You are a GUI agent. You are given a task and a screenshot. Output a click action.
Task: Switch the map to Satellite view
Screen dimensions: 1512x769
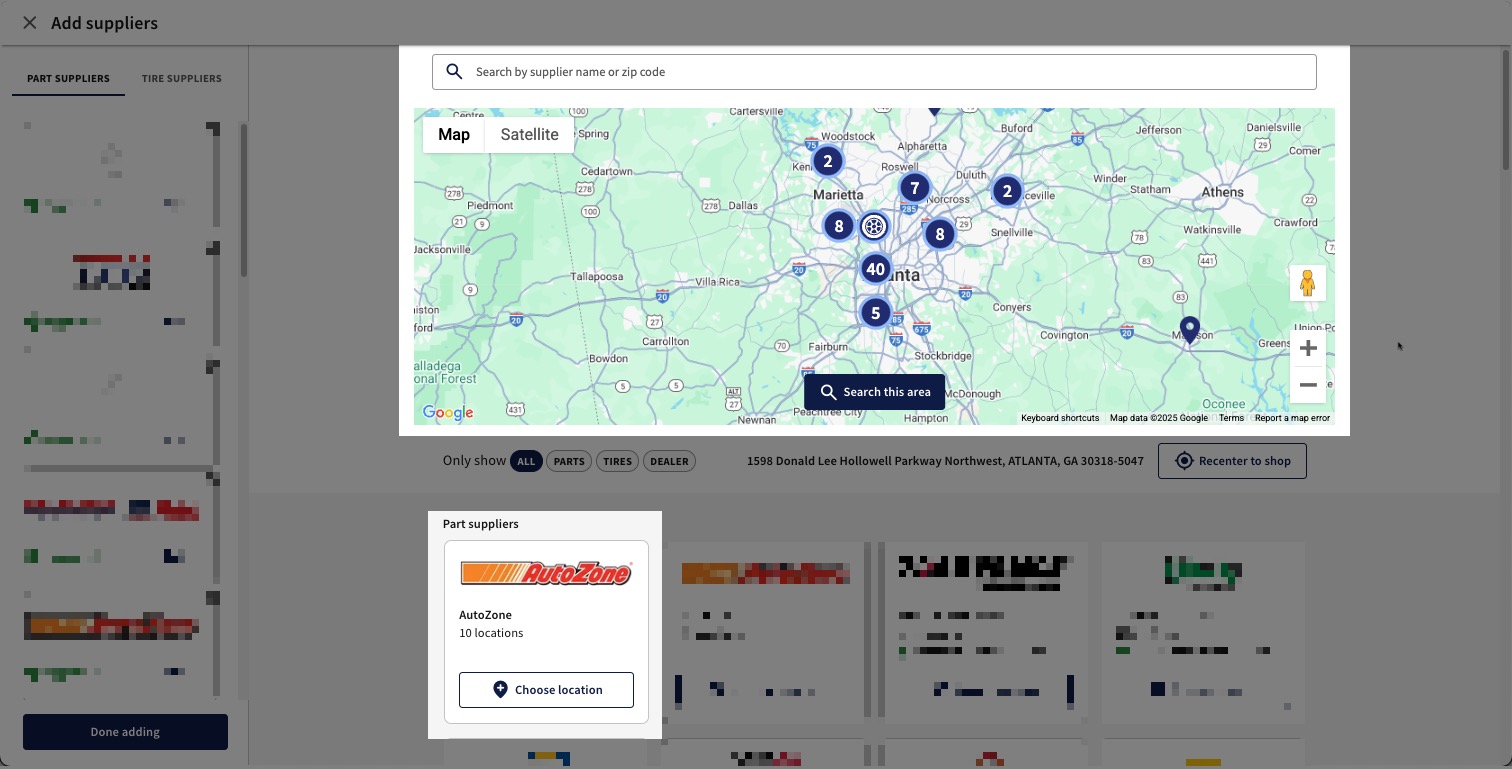[x=529, y=134]
